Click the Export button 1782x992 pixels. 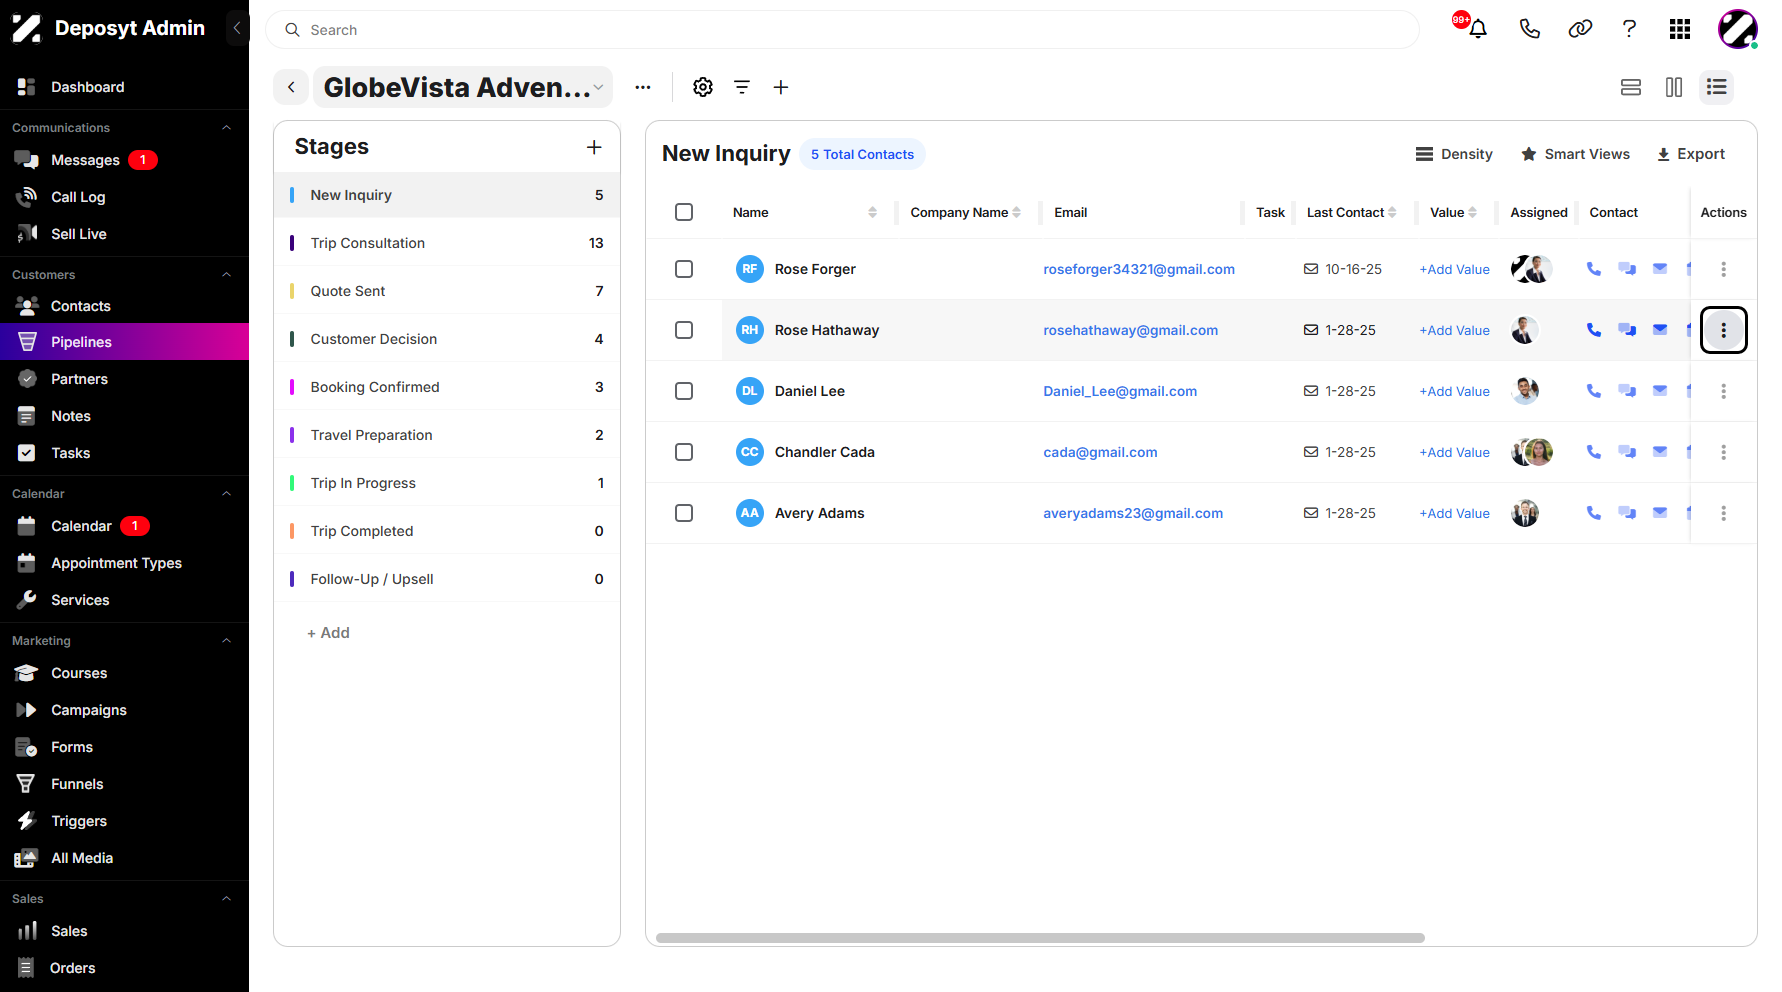point(1691,154)
